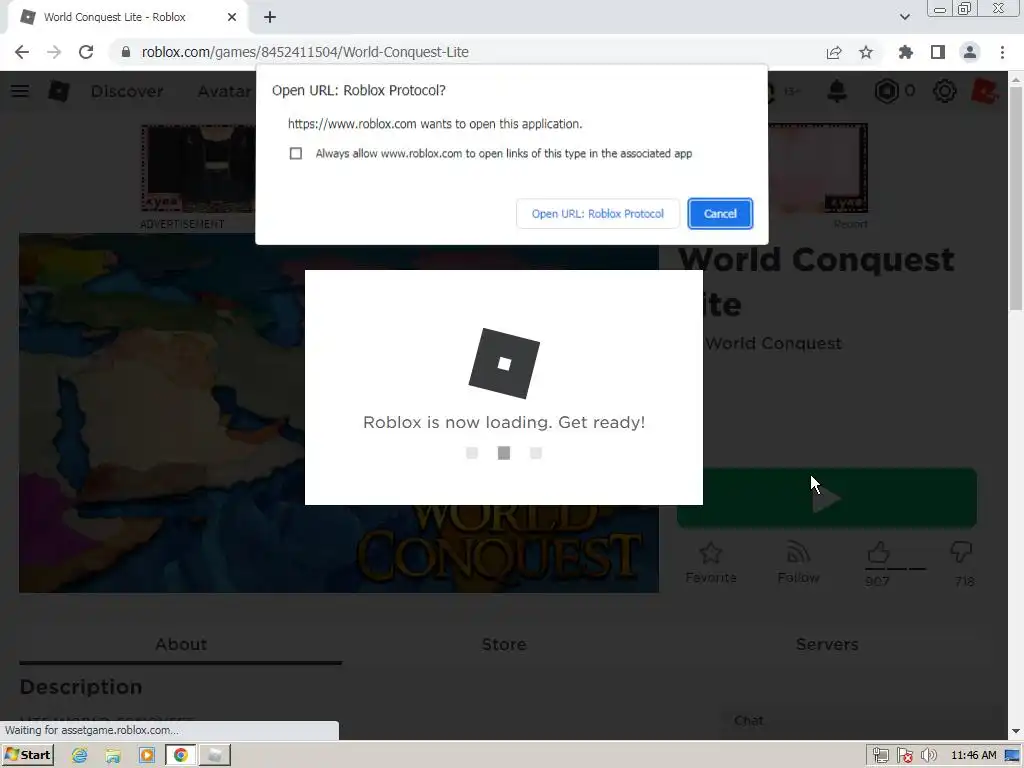Click the lock icon in the address bar
The image size is (1024, 768).
(126, 52)
